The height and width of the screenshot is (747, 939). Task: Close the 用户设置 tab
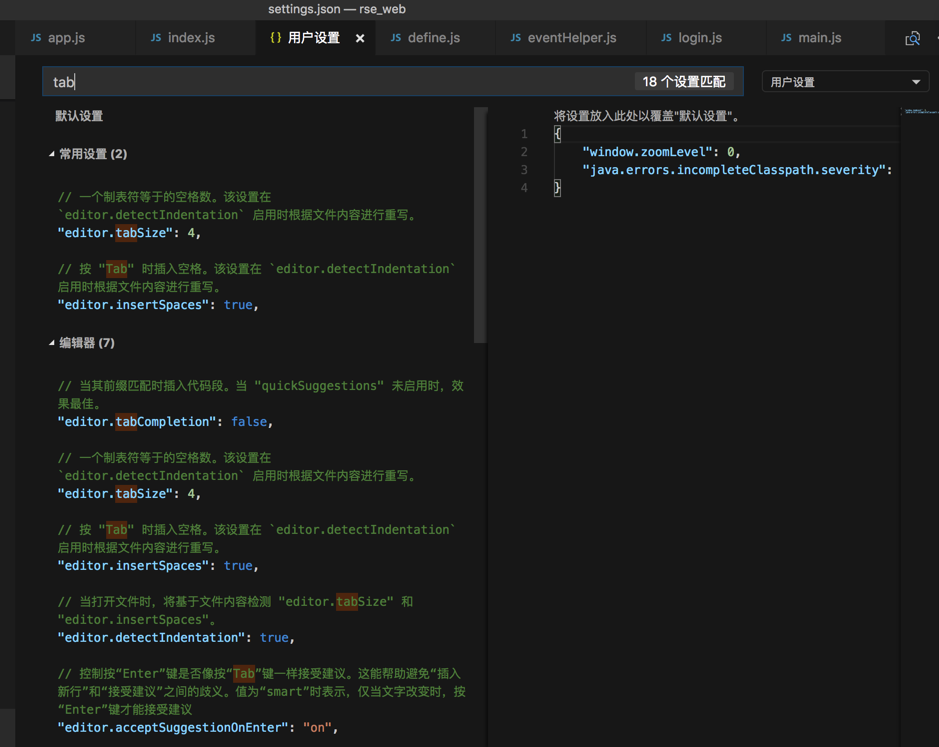pyautogui.click(x=360, y=38)
